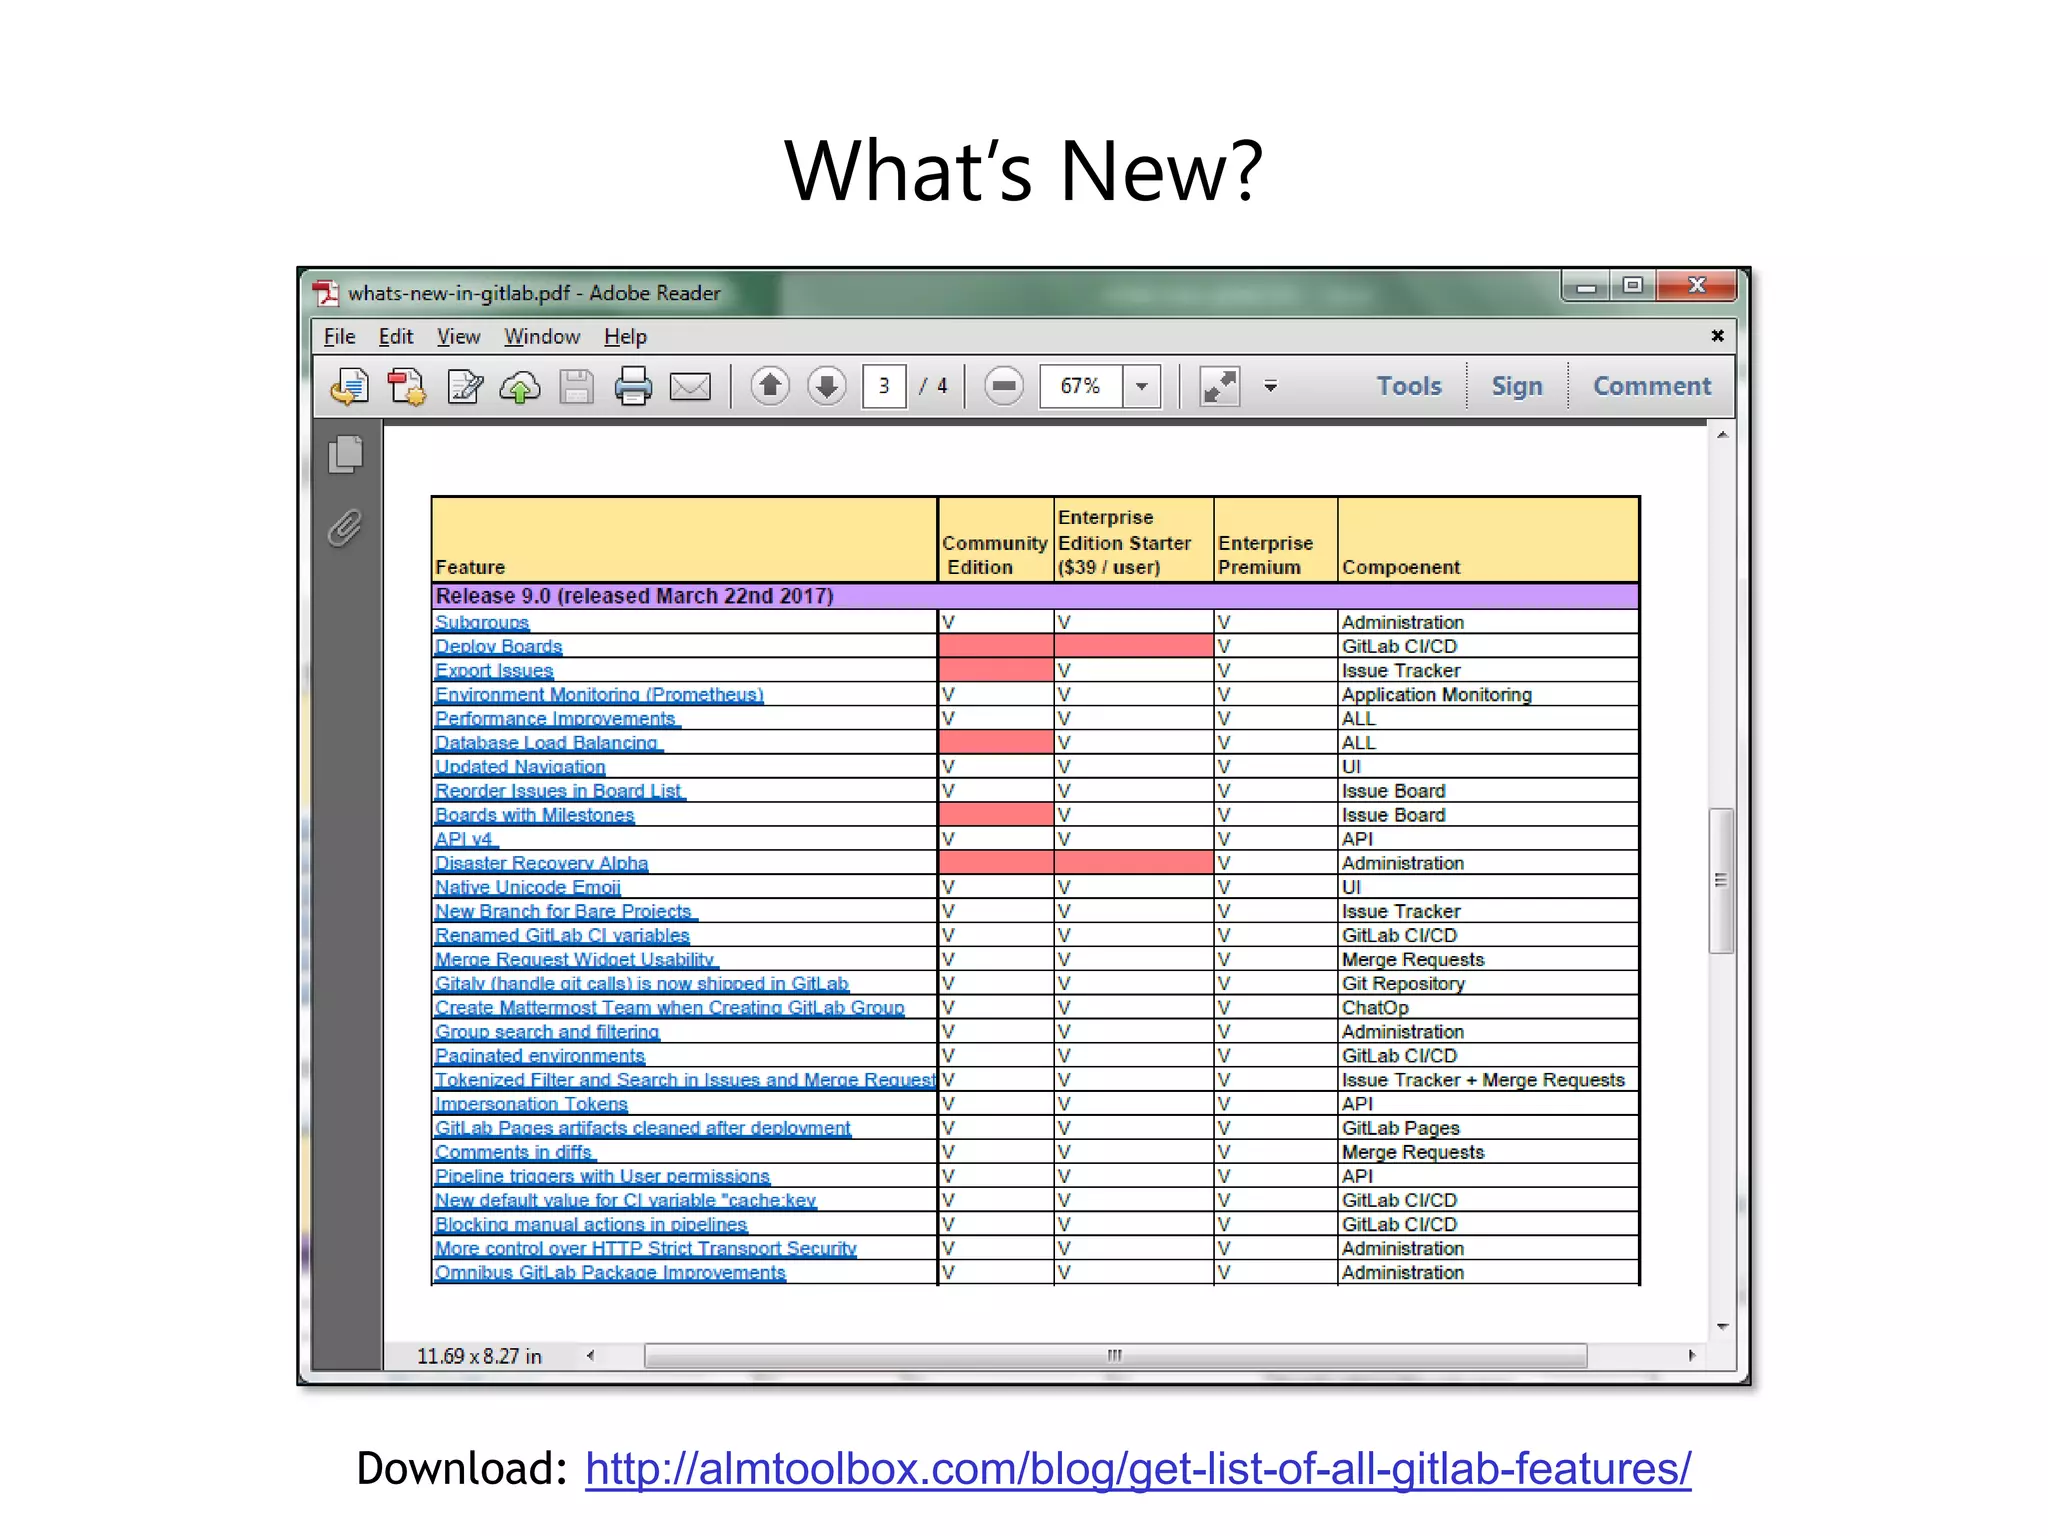Open Comments in diffs link

(514, 1151)
